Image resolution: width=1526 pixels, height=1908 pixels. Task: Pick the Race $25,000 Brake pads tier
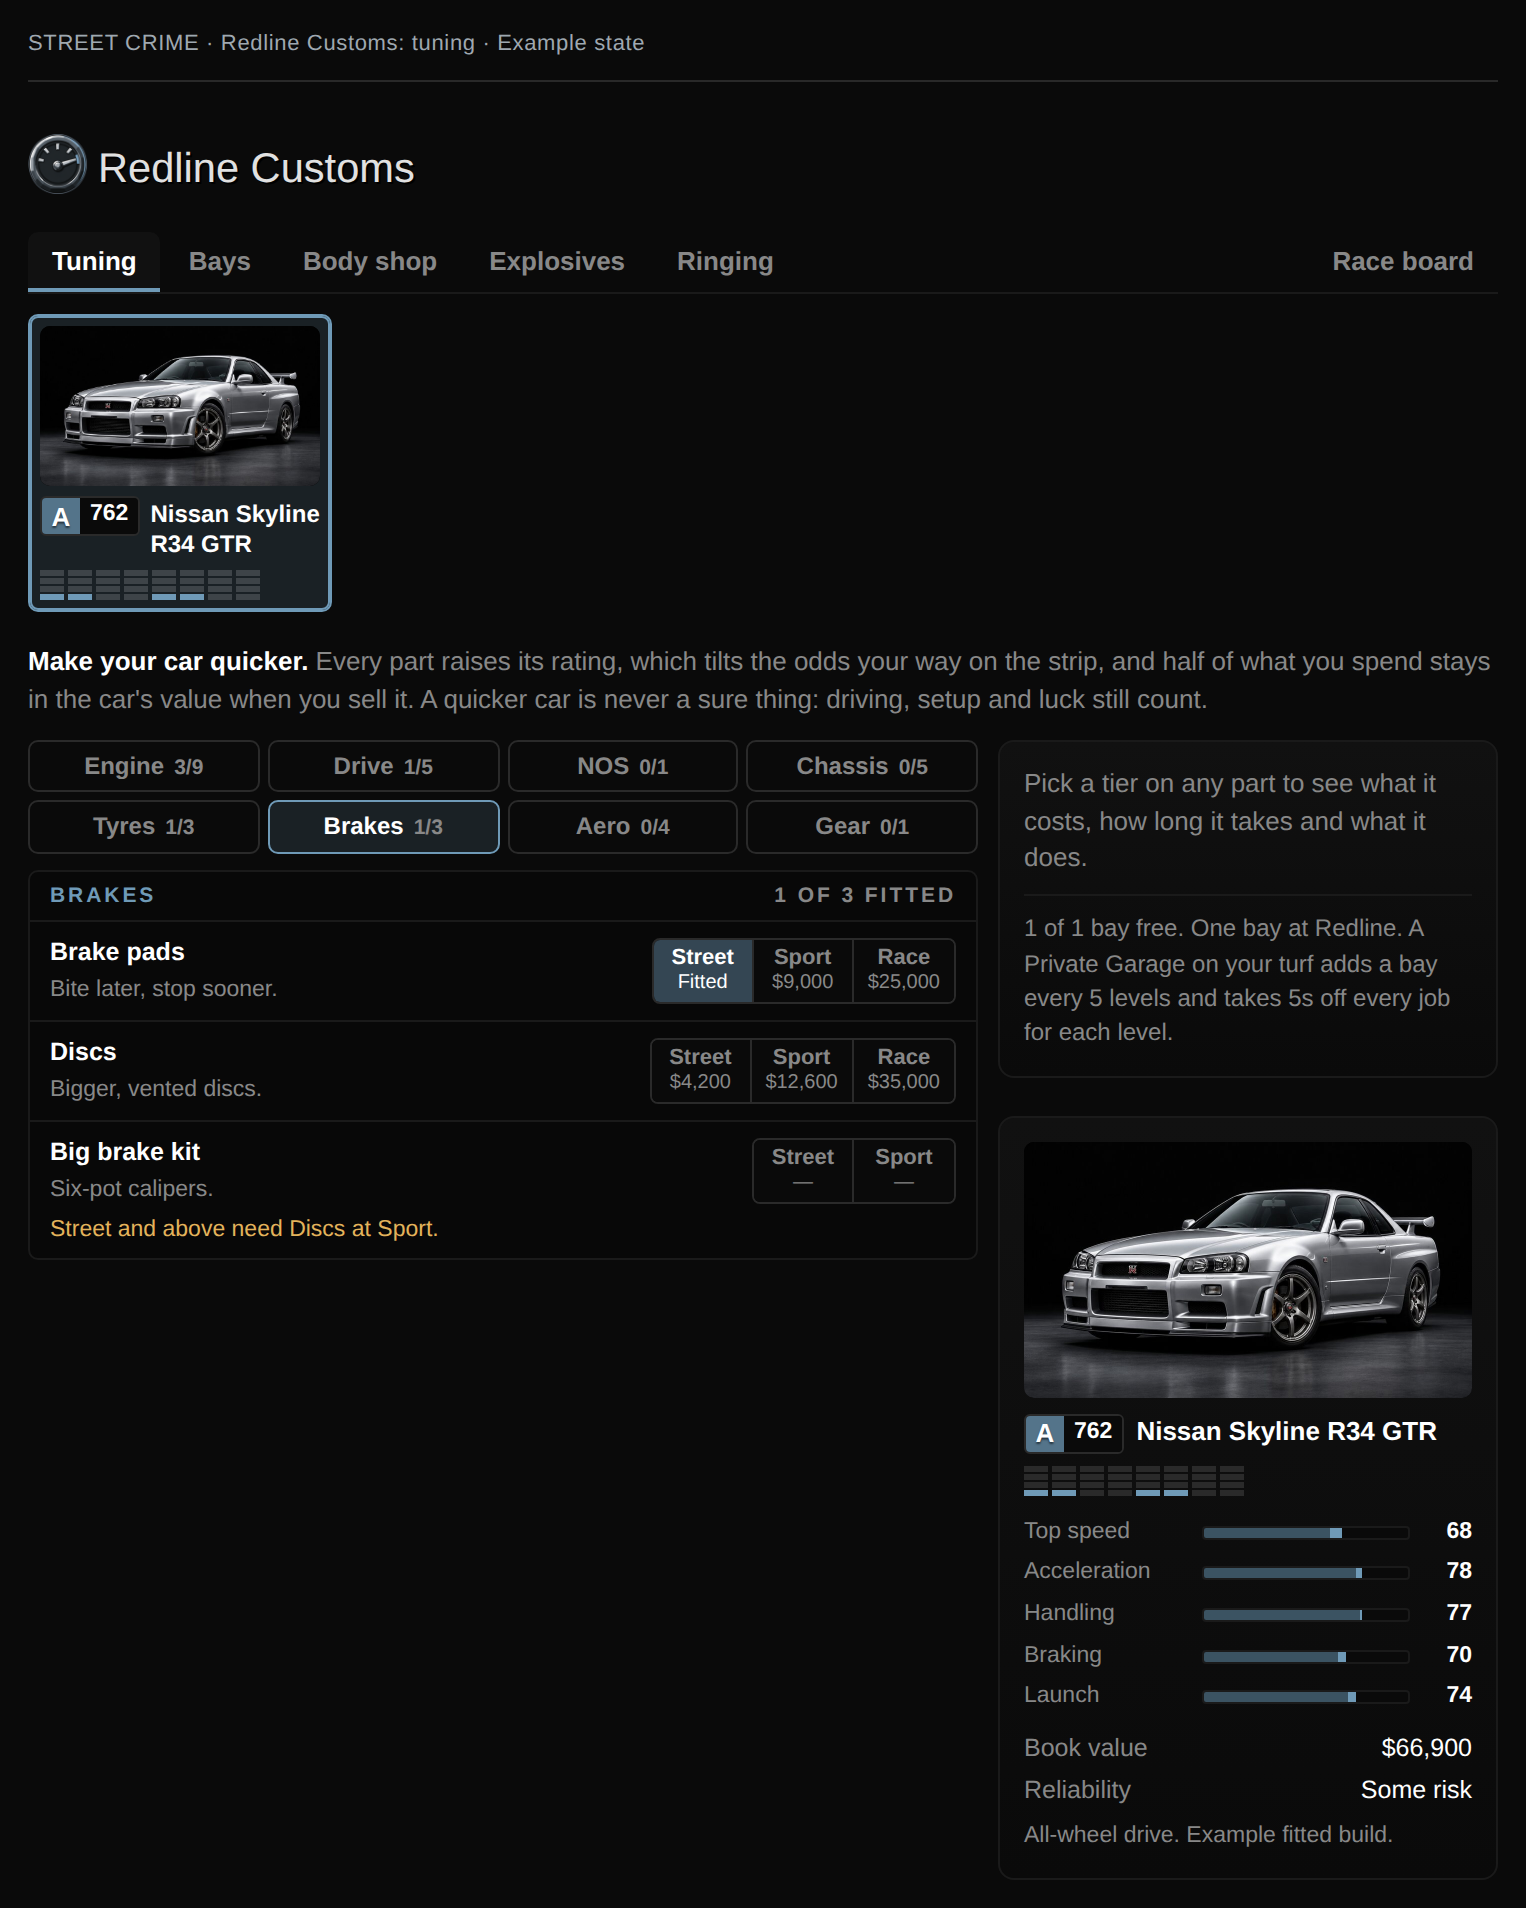[904, 970]
